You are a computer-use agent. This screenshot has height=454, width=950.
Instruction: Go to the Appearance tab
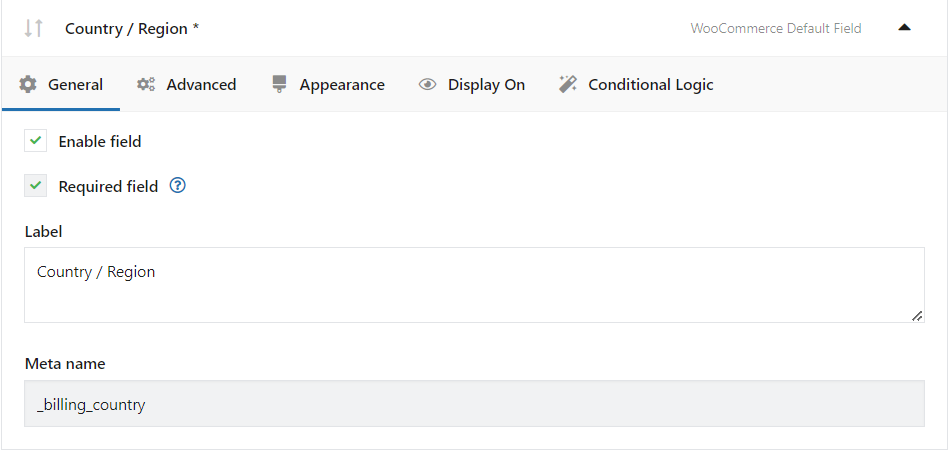pos(328,84)
